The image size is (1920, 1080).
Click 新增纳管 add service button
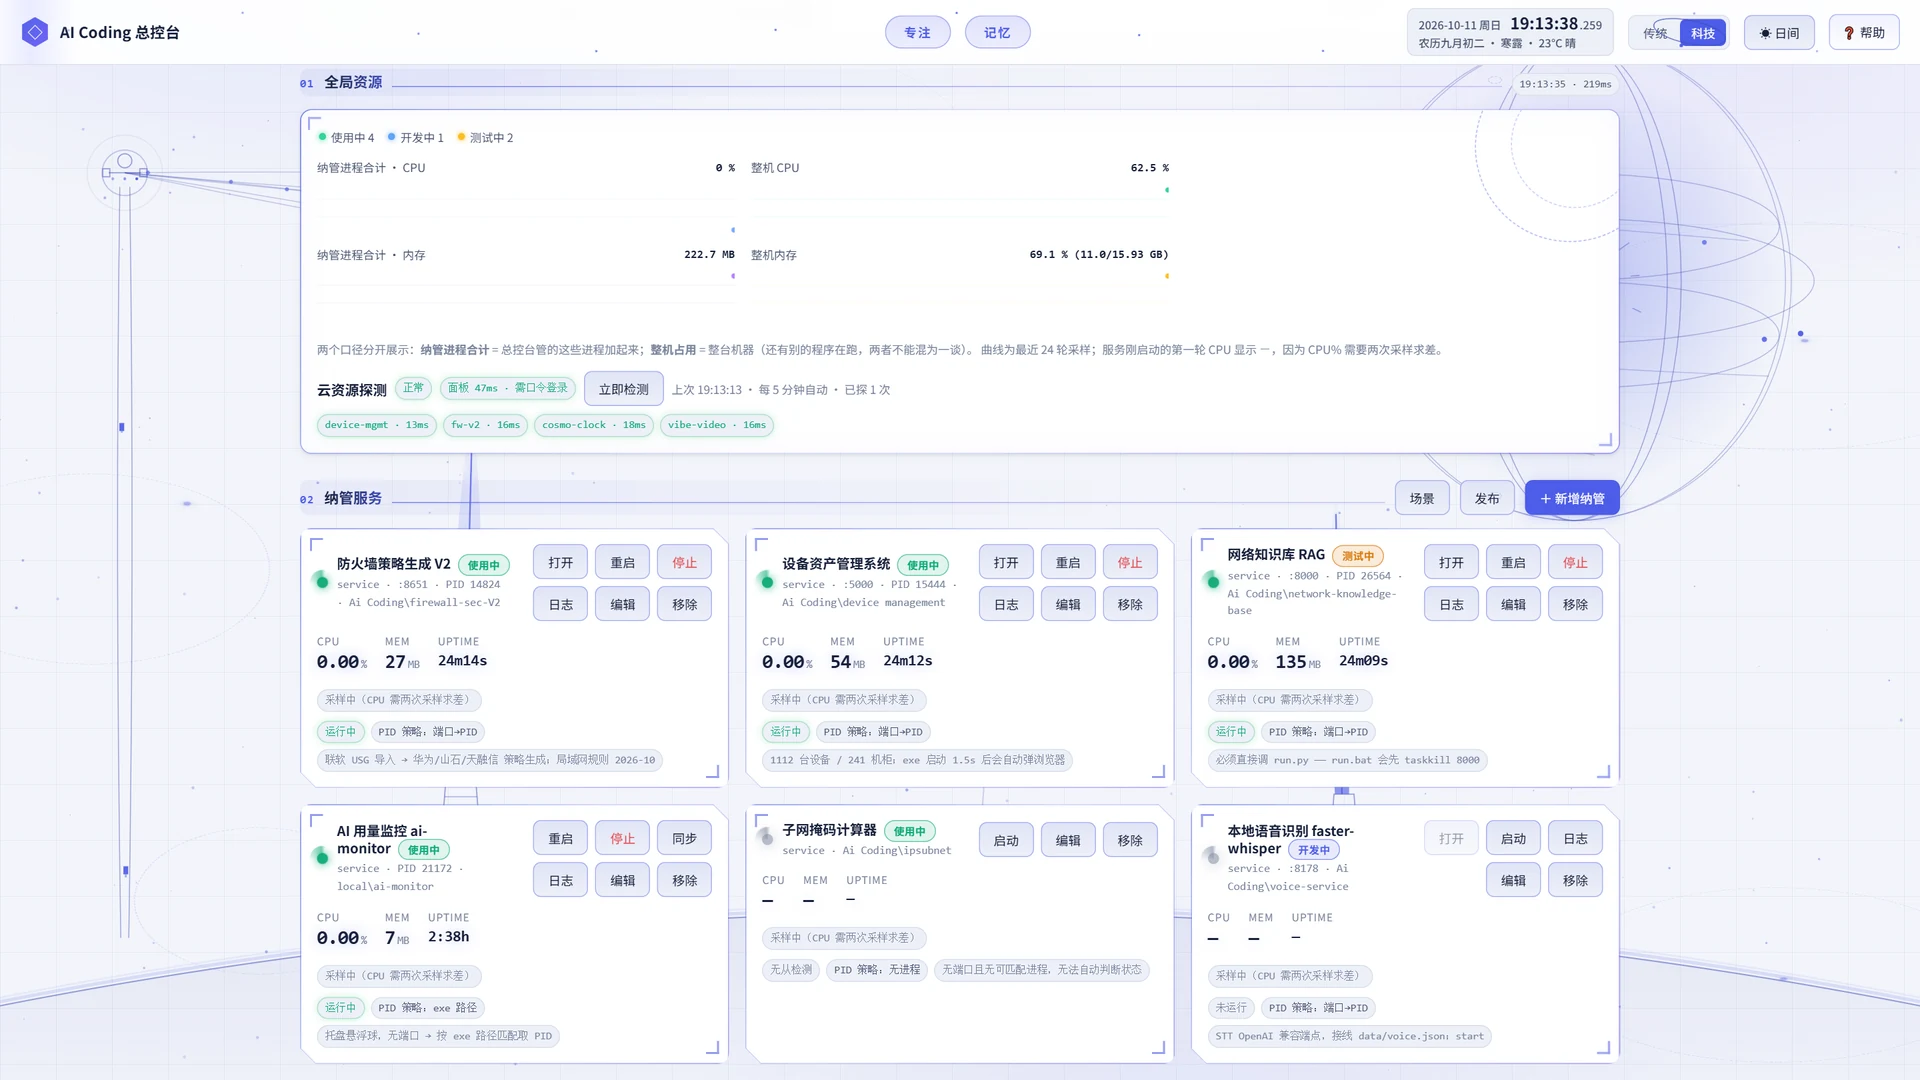point(1572,498)
